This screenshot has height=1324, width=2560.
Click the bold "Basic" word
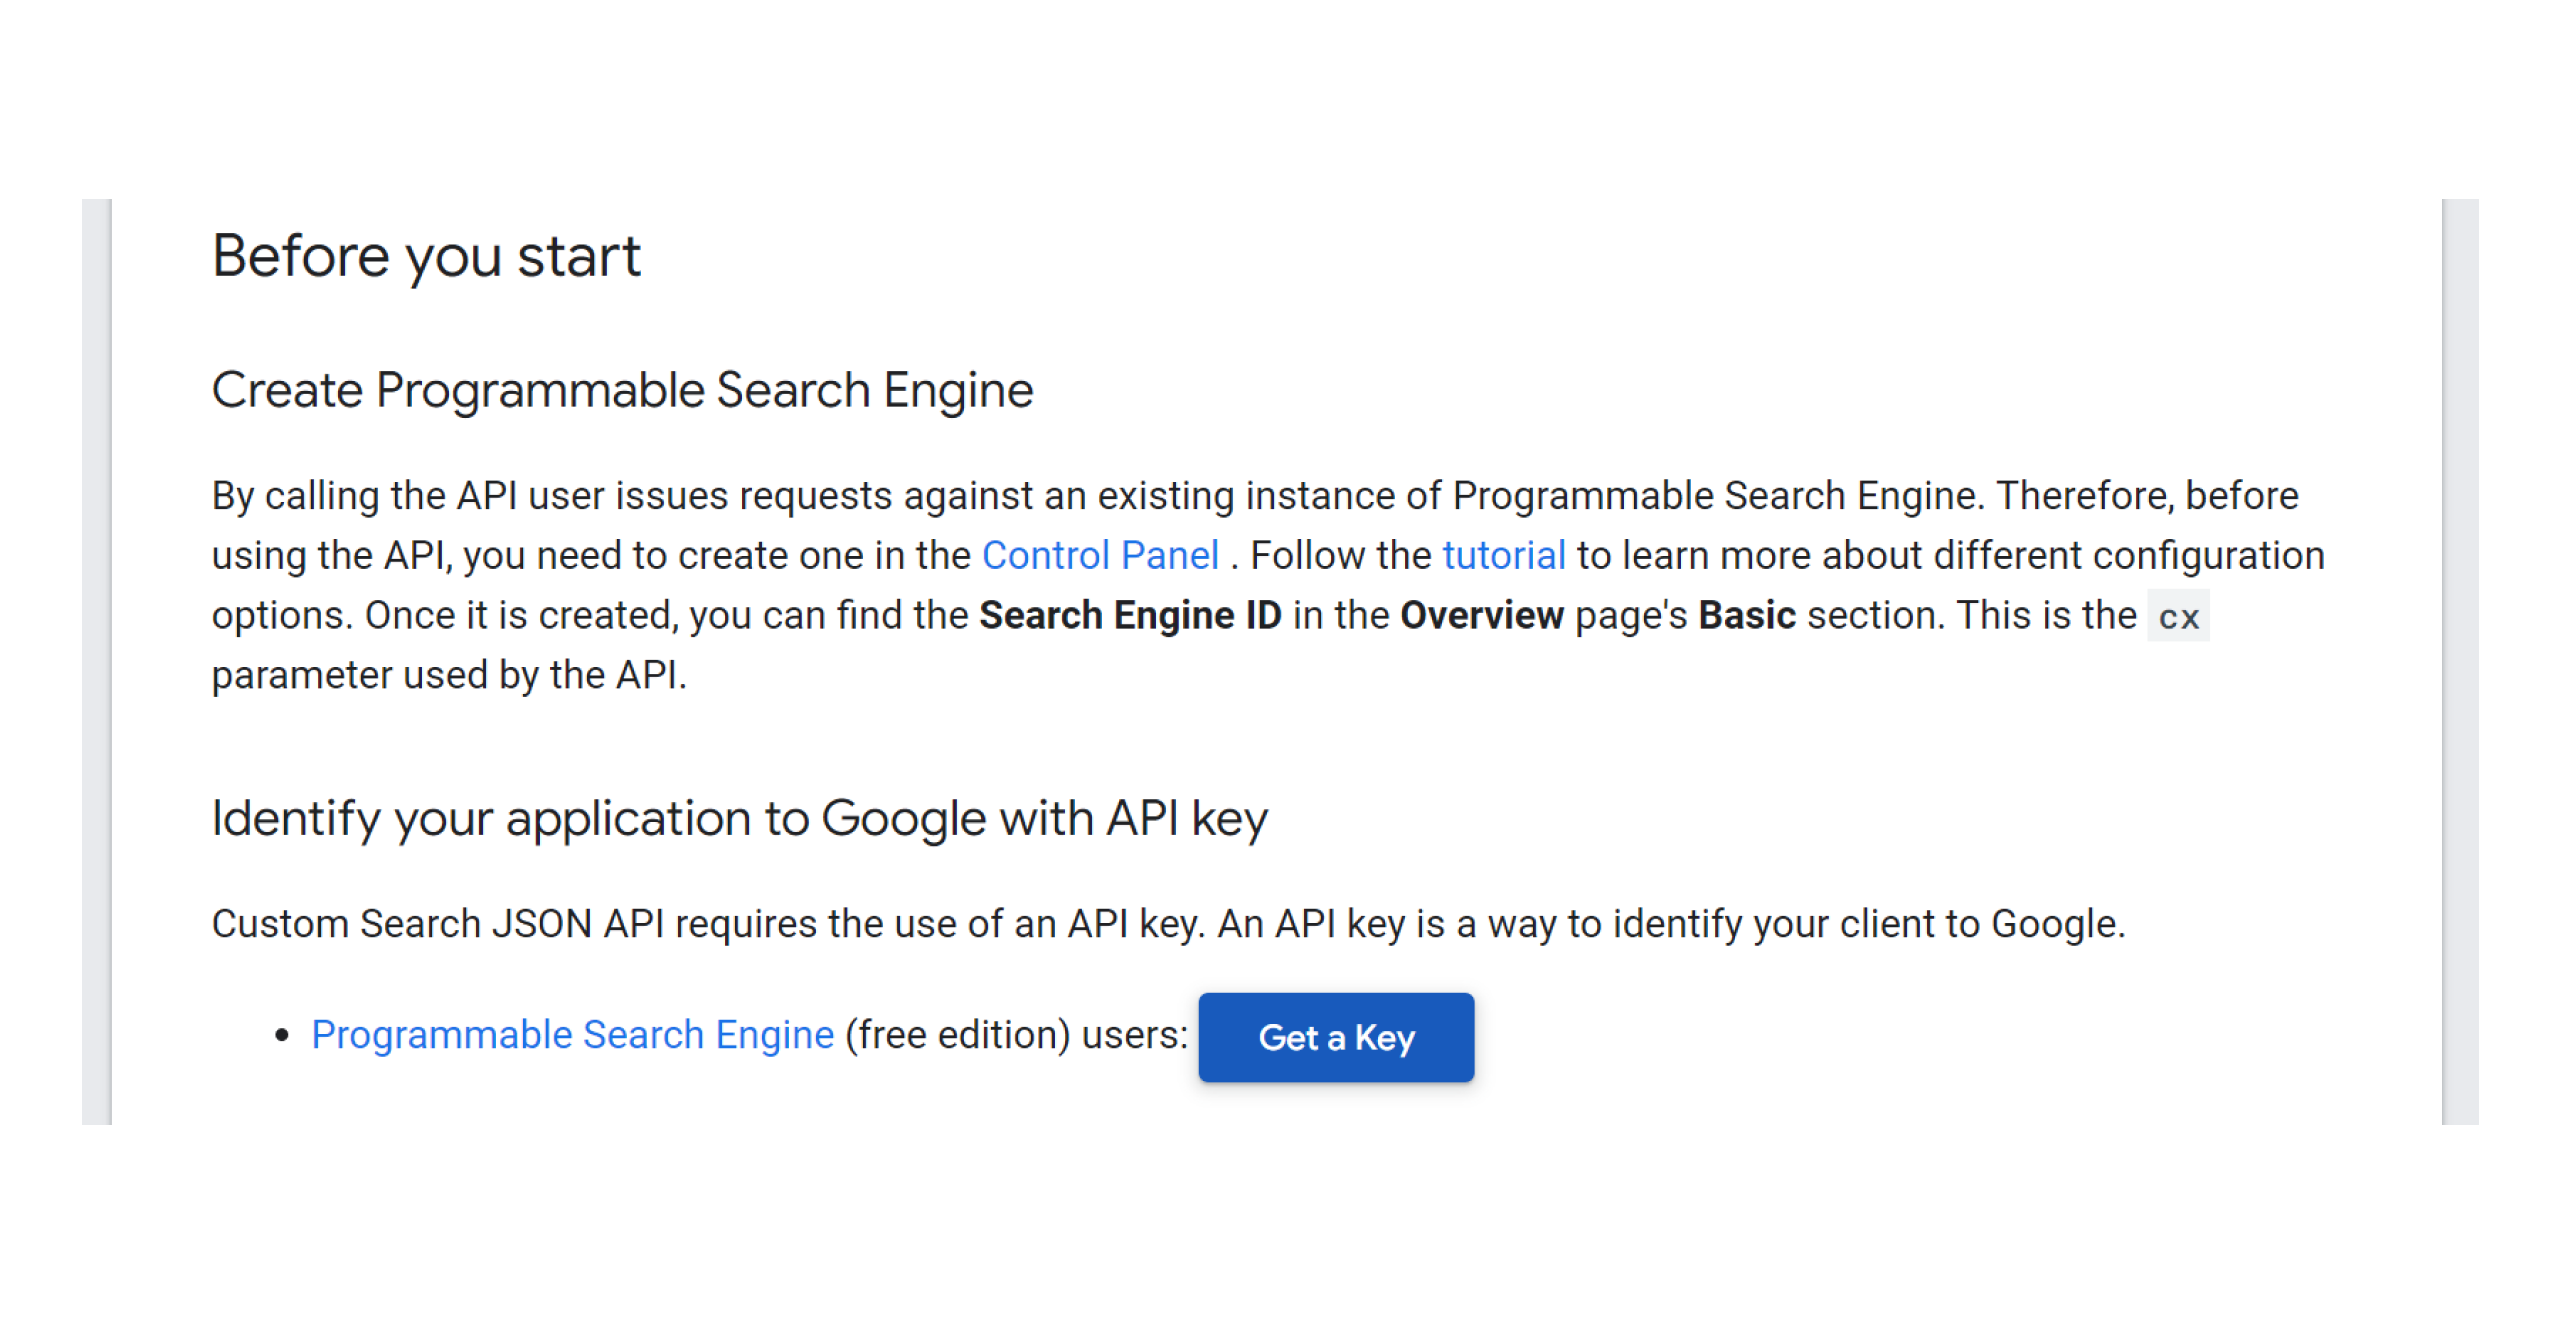pos(1747,615)
